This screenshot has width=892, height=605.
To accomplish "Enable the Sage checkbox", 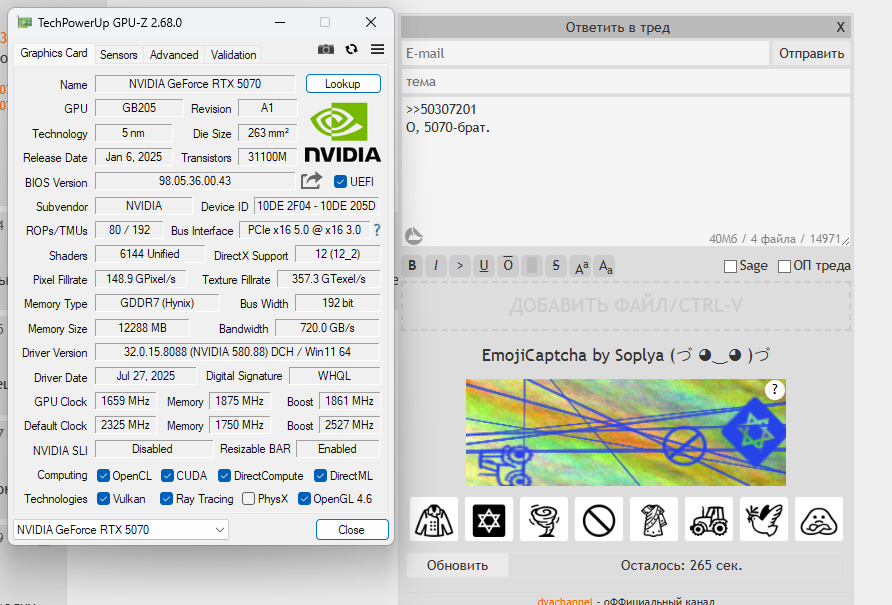I will click(x=730, y=266).
